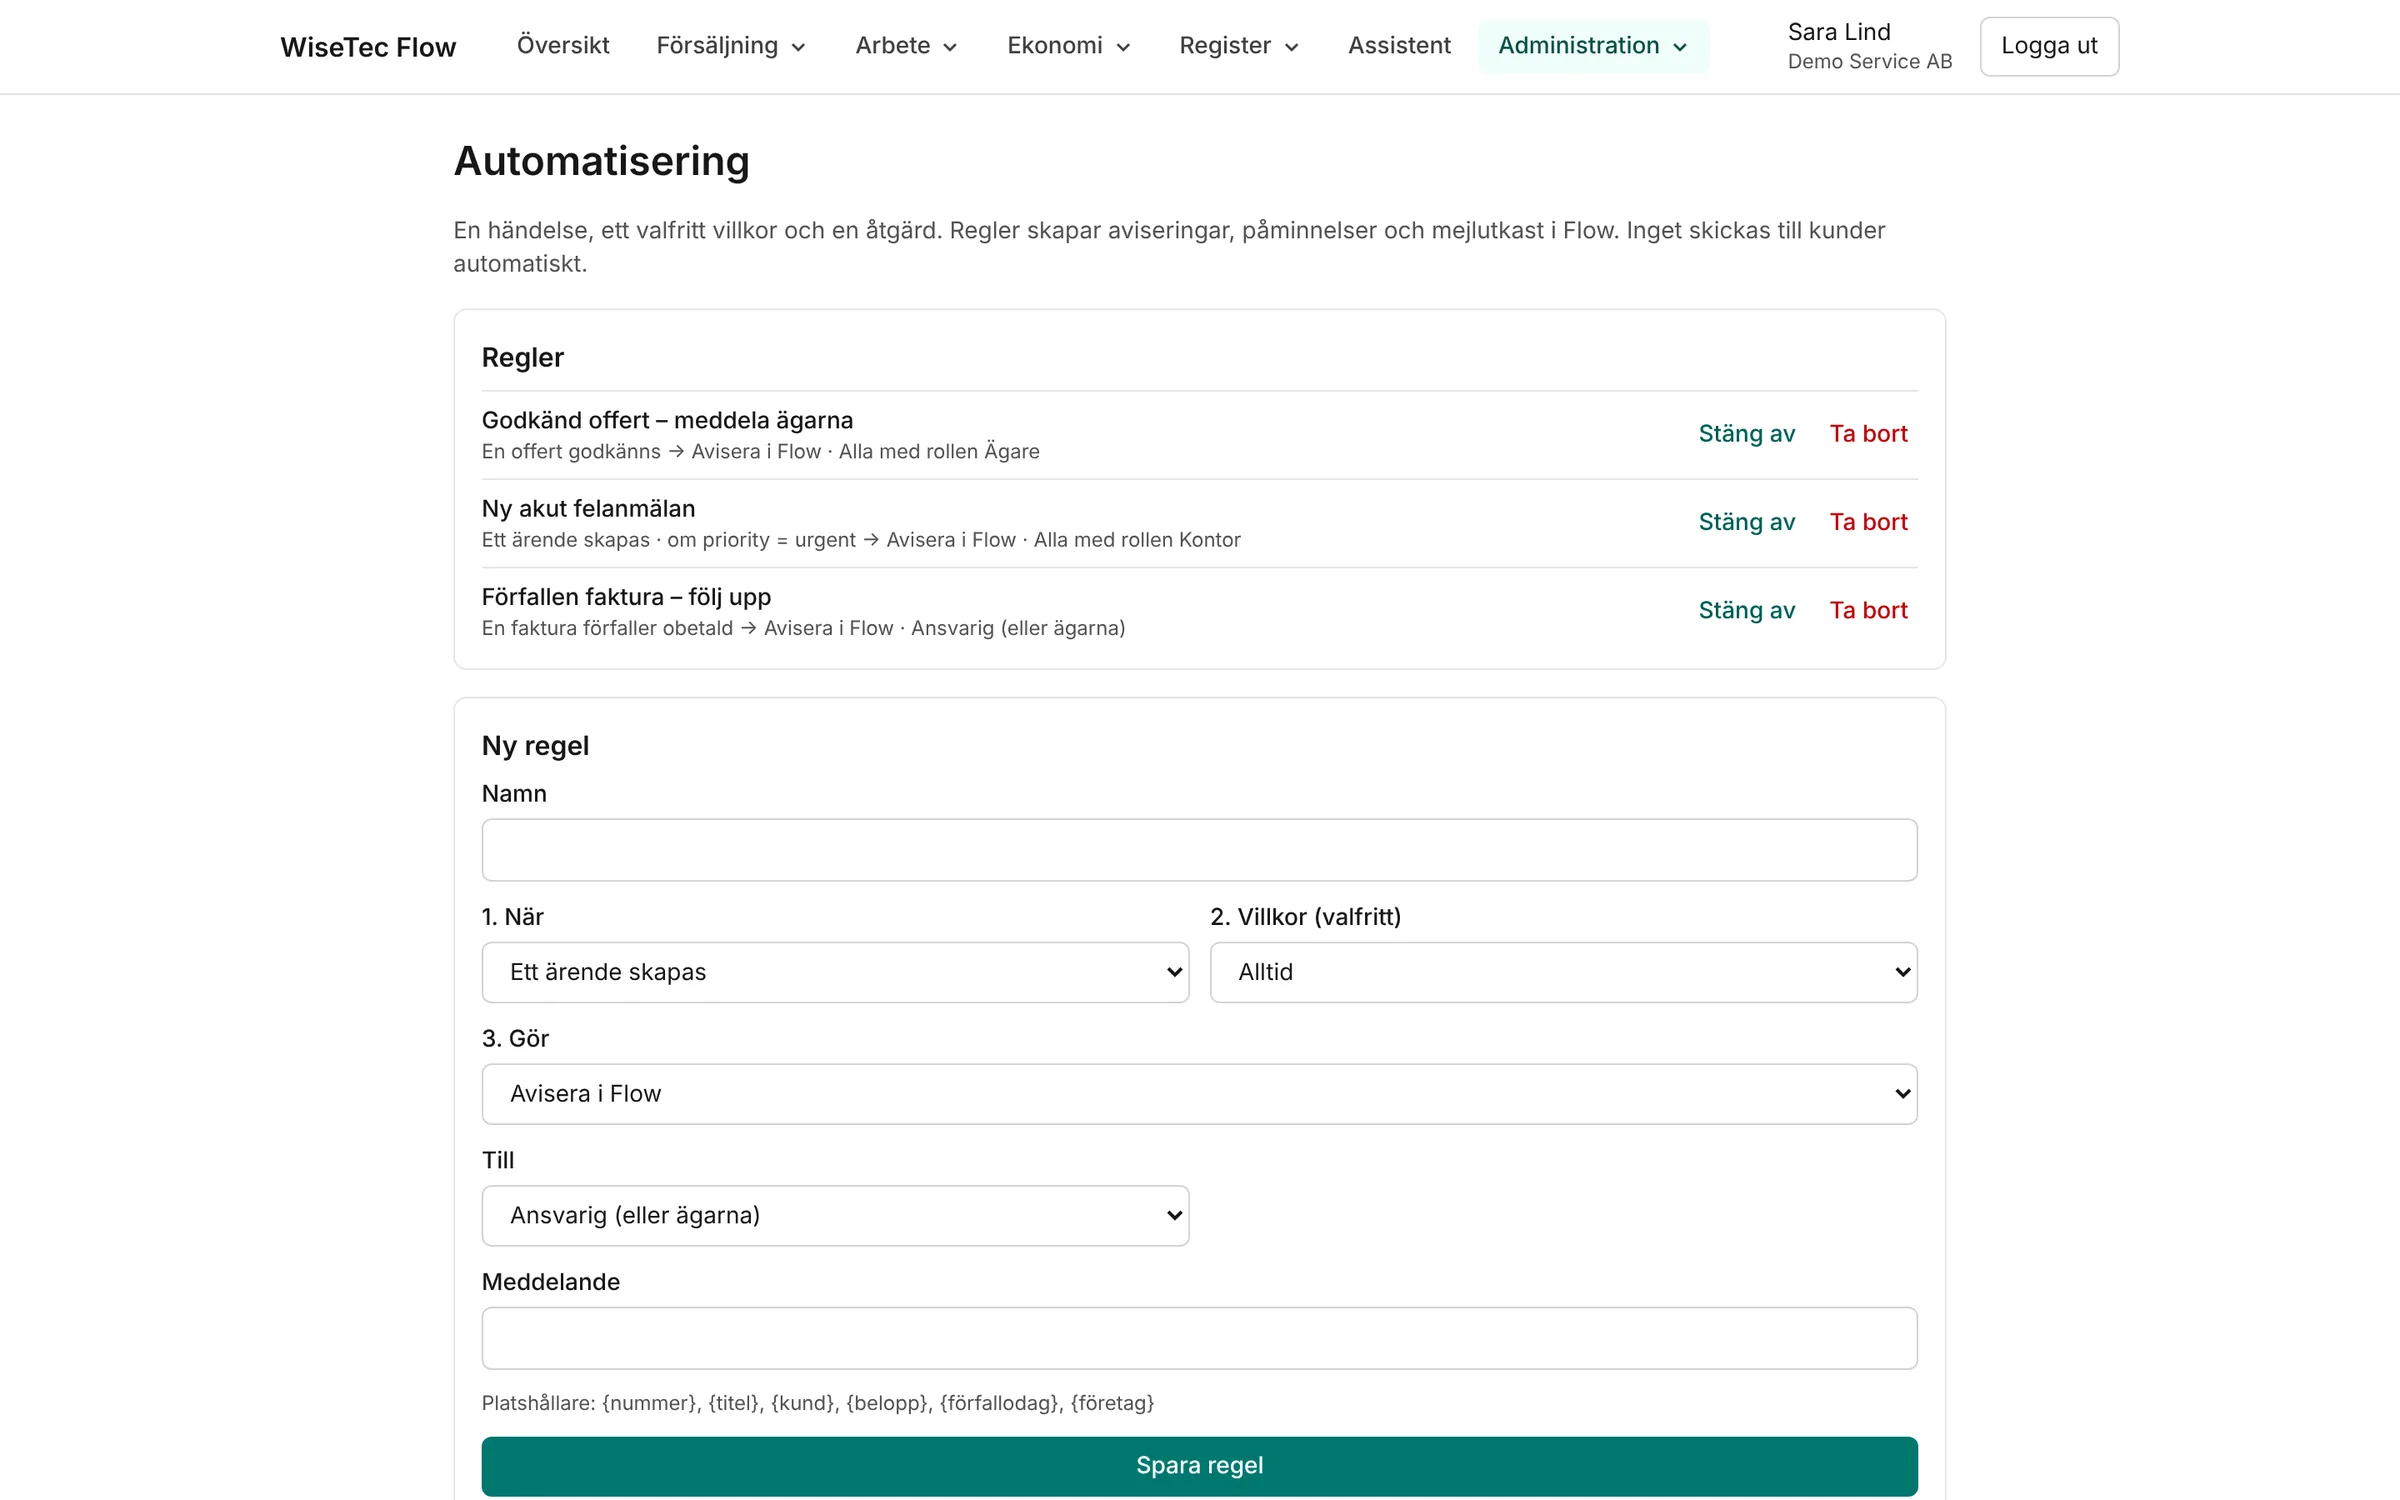This screenshot has height=1500, width=2400.
Task: Open the Översikt page
Action: [563, 46]
